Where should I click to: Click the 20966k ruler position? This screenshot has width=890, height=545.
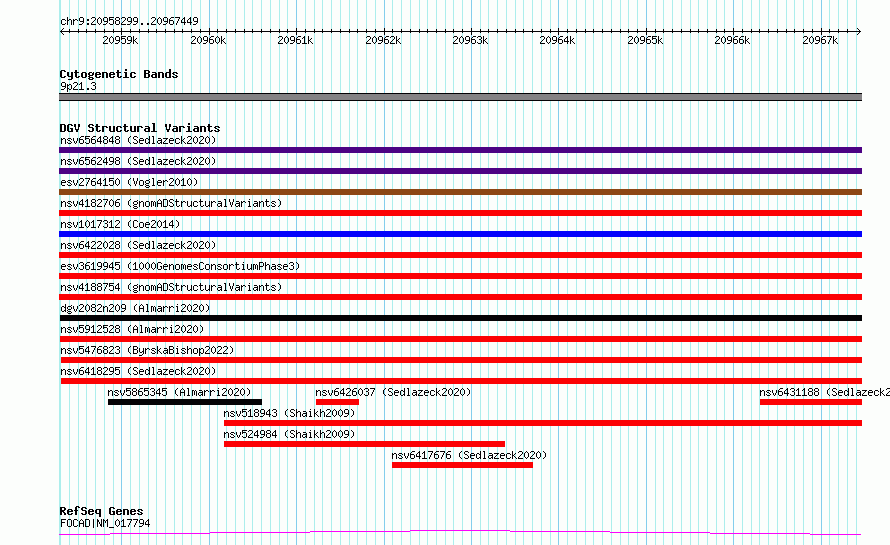tap(732, 40)
